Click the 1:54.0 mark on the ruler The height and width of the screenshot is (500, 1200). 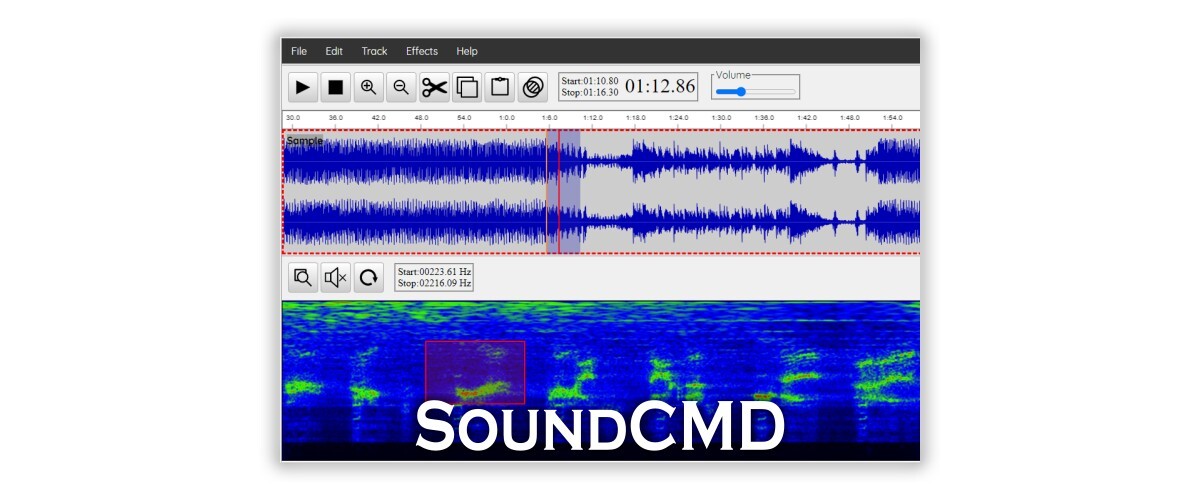point(893,117)
